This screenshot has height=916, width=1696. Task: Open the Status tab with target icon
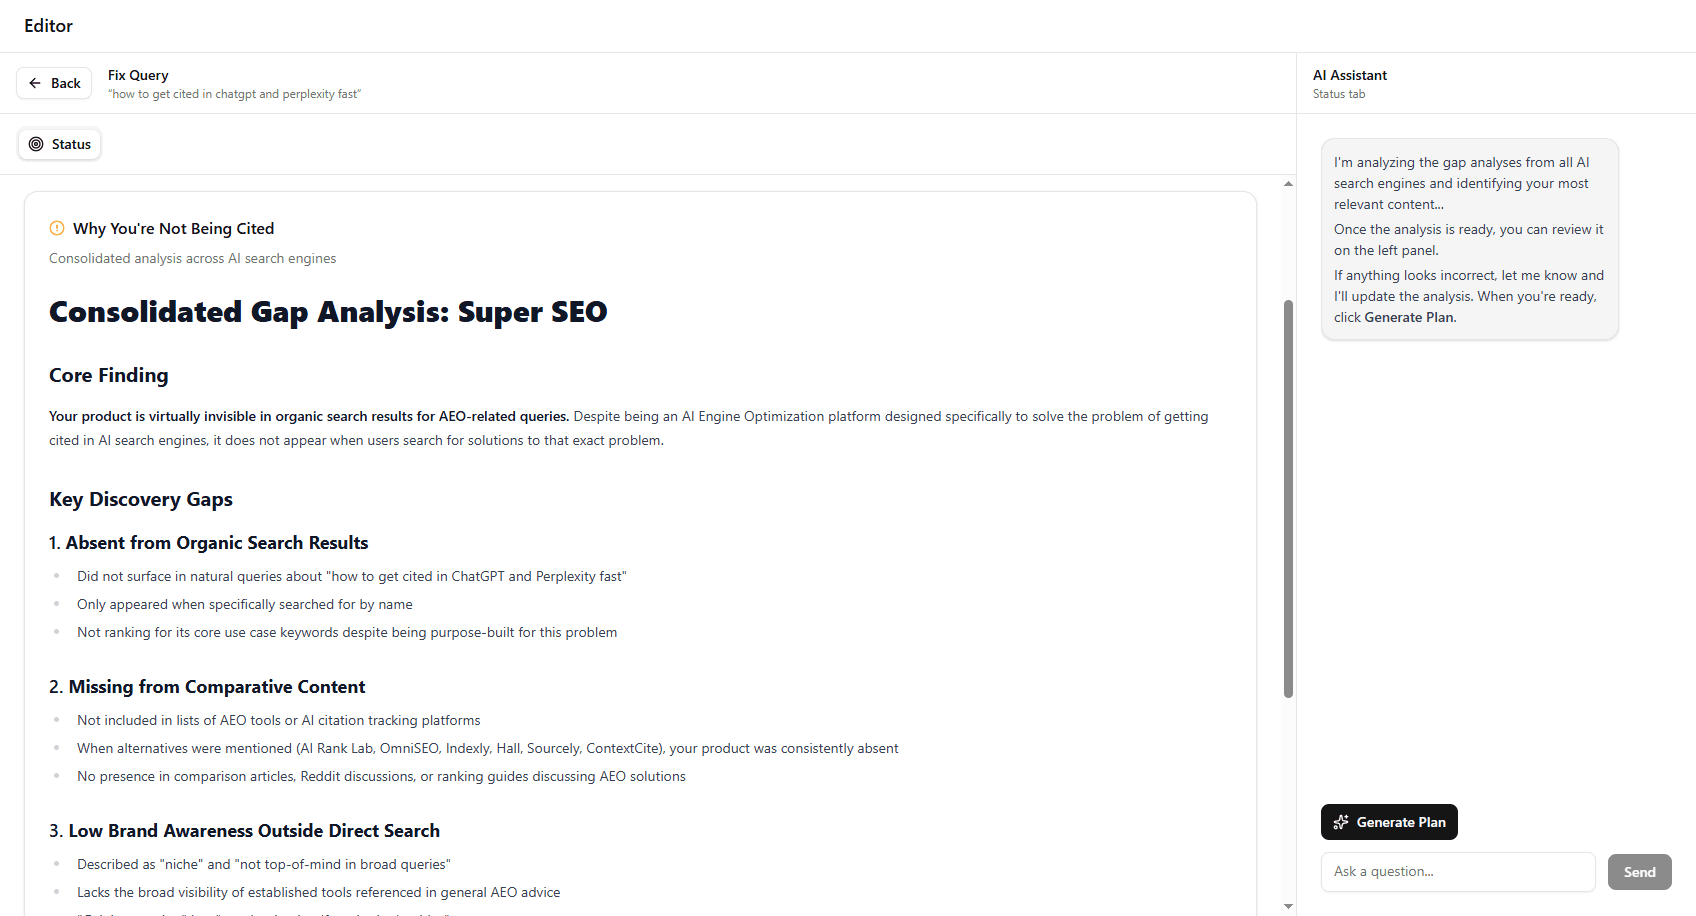pyautogui.click(x=60, y=144)
